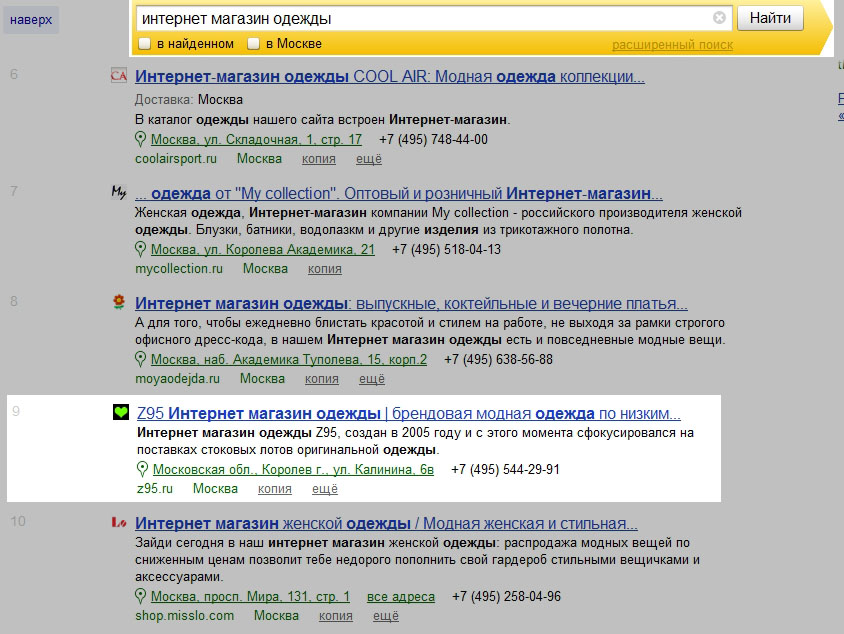This screenshot has width=844, height=634.
Task: Open копия link for coolairsport.ru
Action: (319, 159)
